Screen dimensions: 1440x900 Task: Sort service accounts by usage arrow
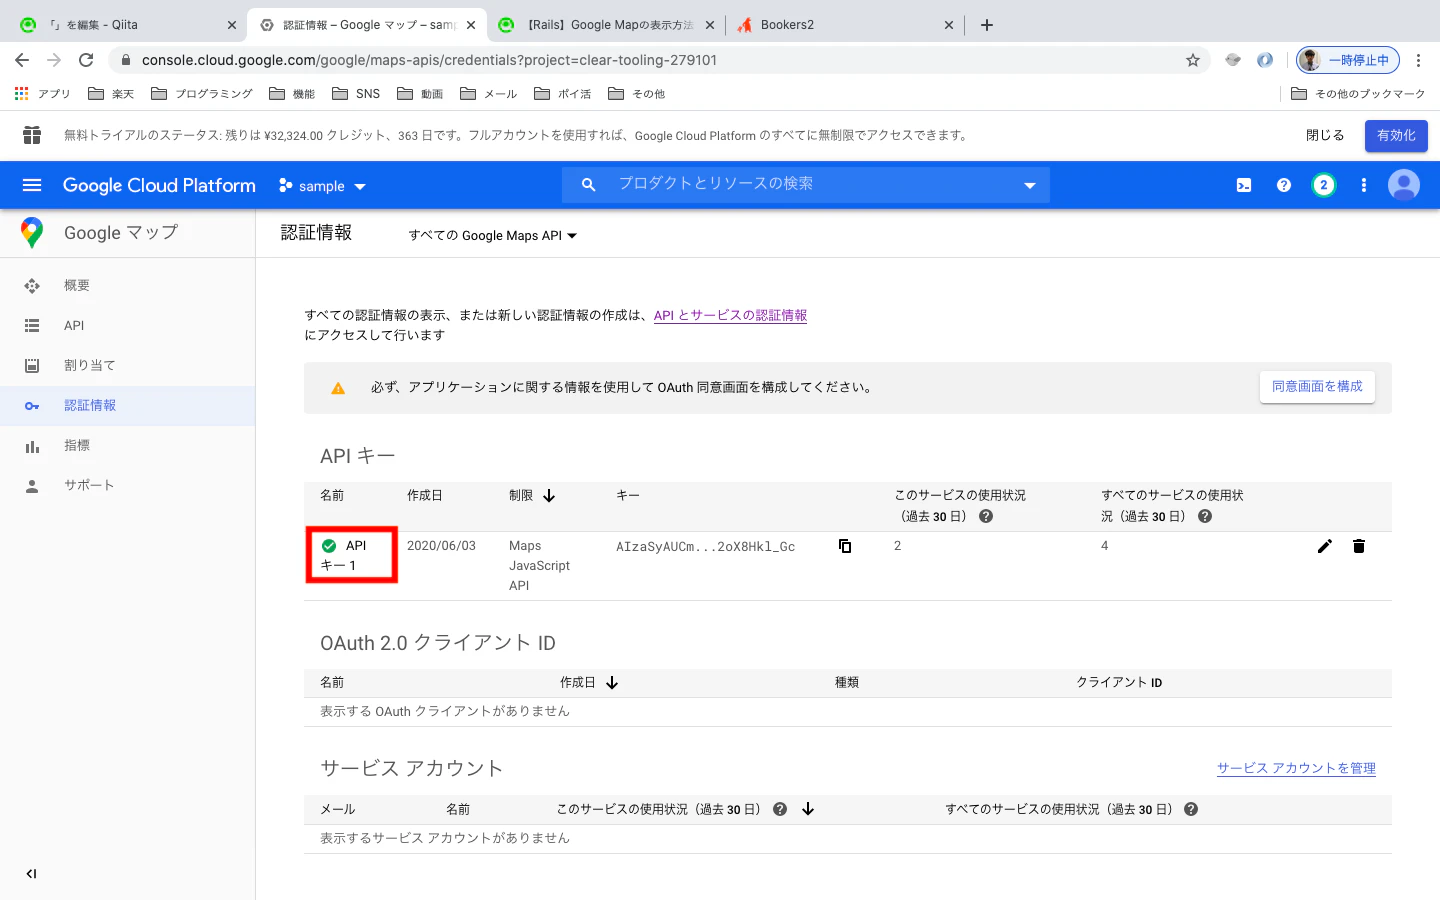click(x=808, y=809)
